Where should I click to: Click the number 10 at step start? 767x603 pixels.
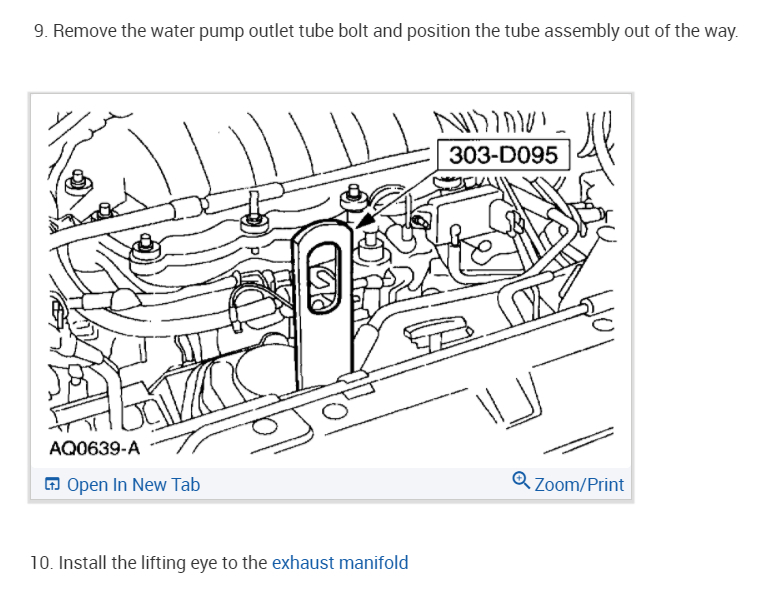point(41,562)
